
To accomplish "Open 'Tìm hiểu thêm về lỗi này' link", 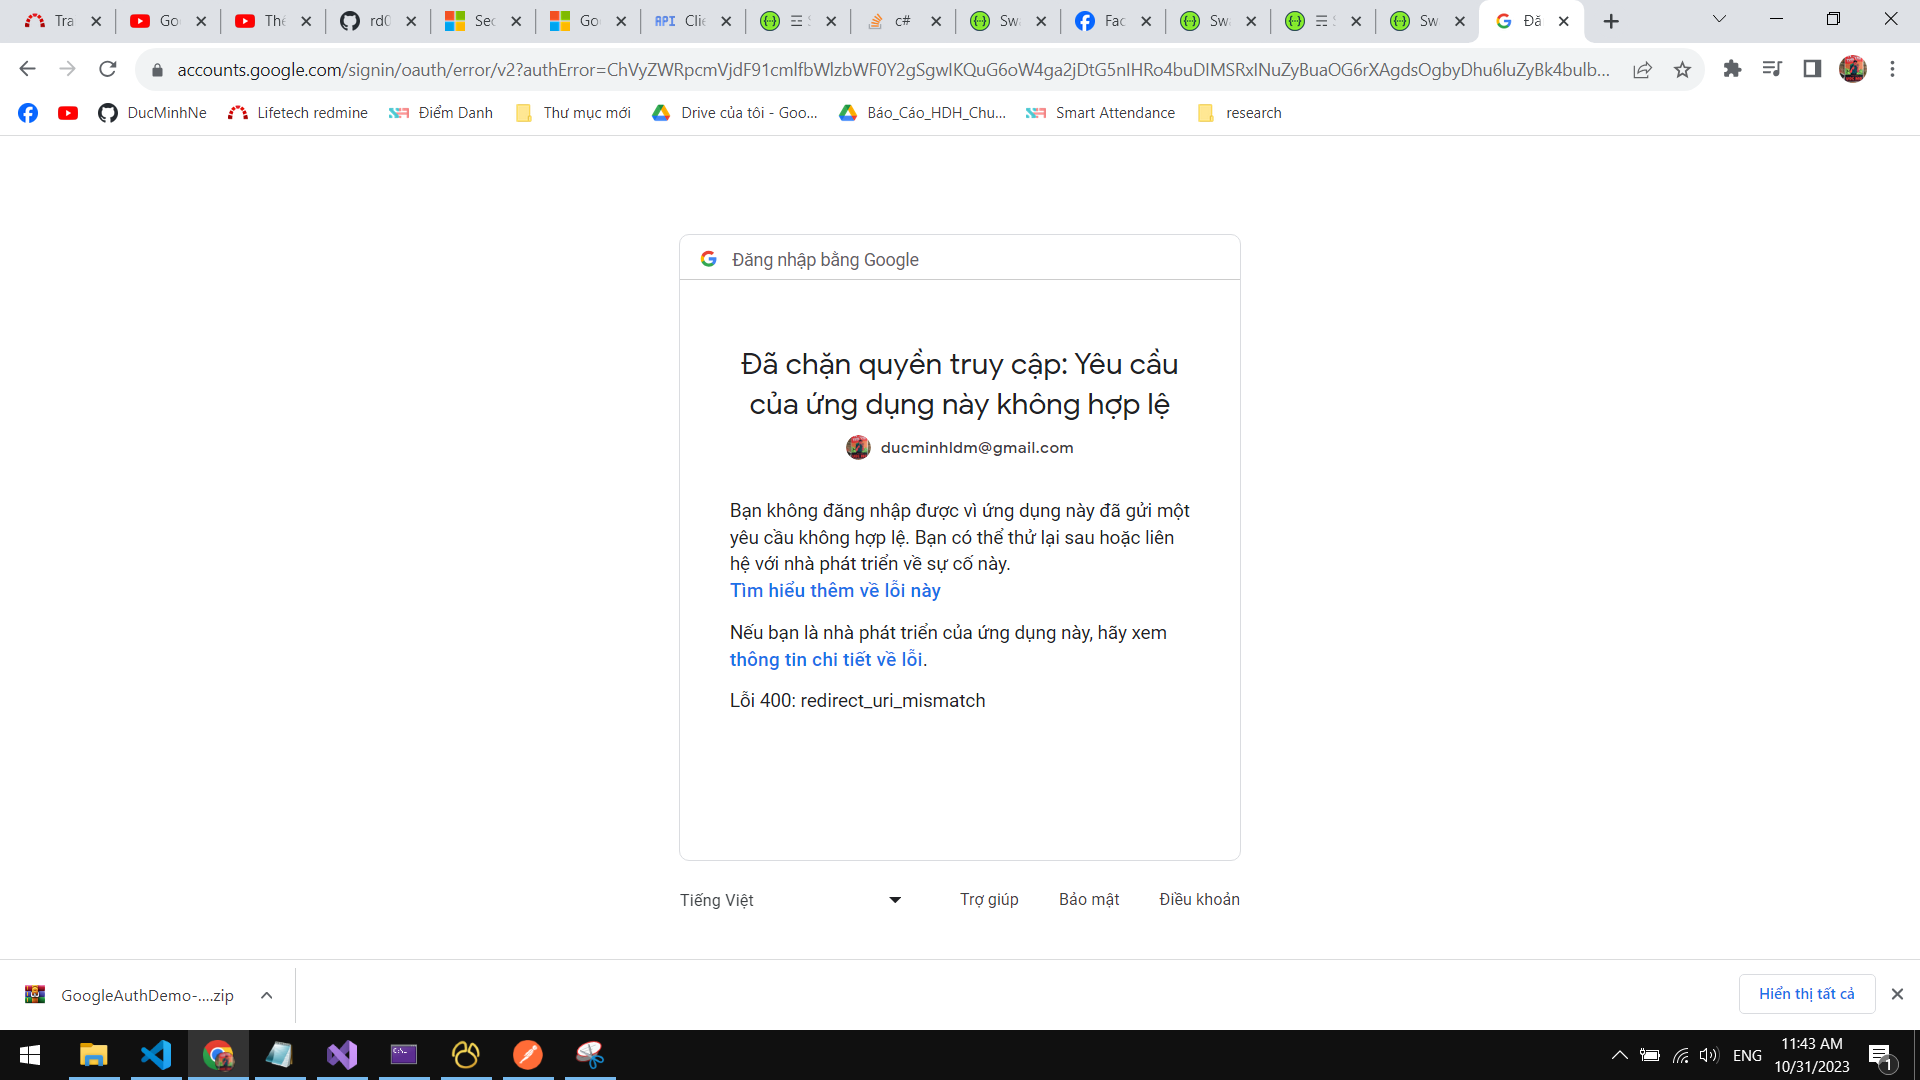I will [835, 591].
